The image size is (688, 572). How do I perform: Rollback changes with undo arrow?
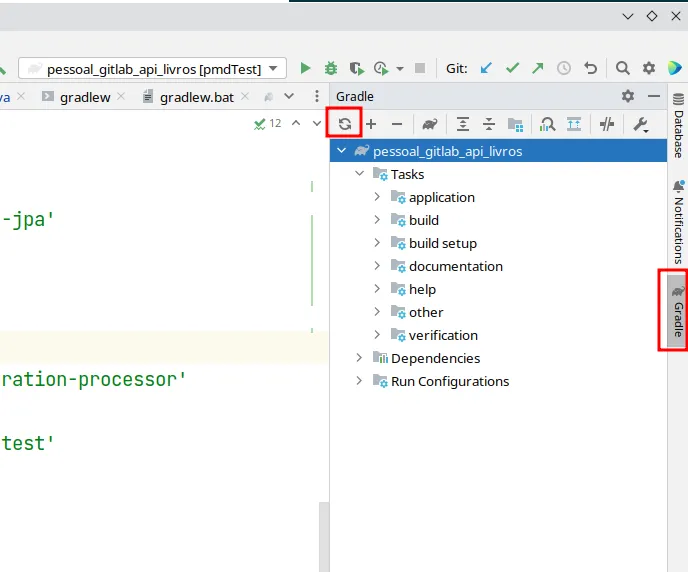tap(591, 68)
